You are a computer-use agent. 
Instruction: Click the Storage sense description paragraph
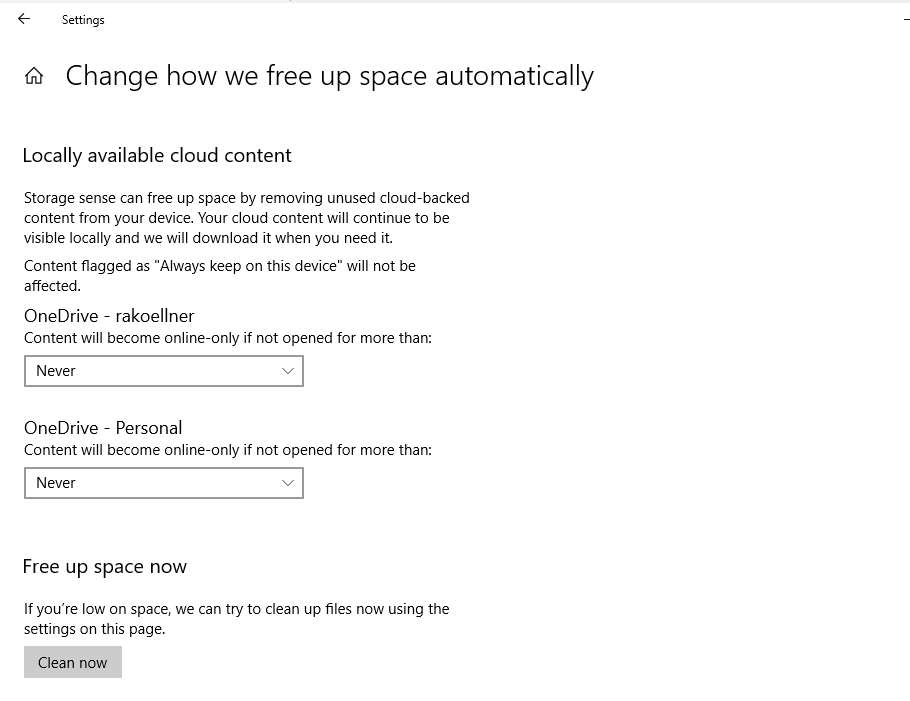[246, 218]
